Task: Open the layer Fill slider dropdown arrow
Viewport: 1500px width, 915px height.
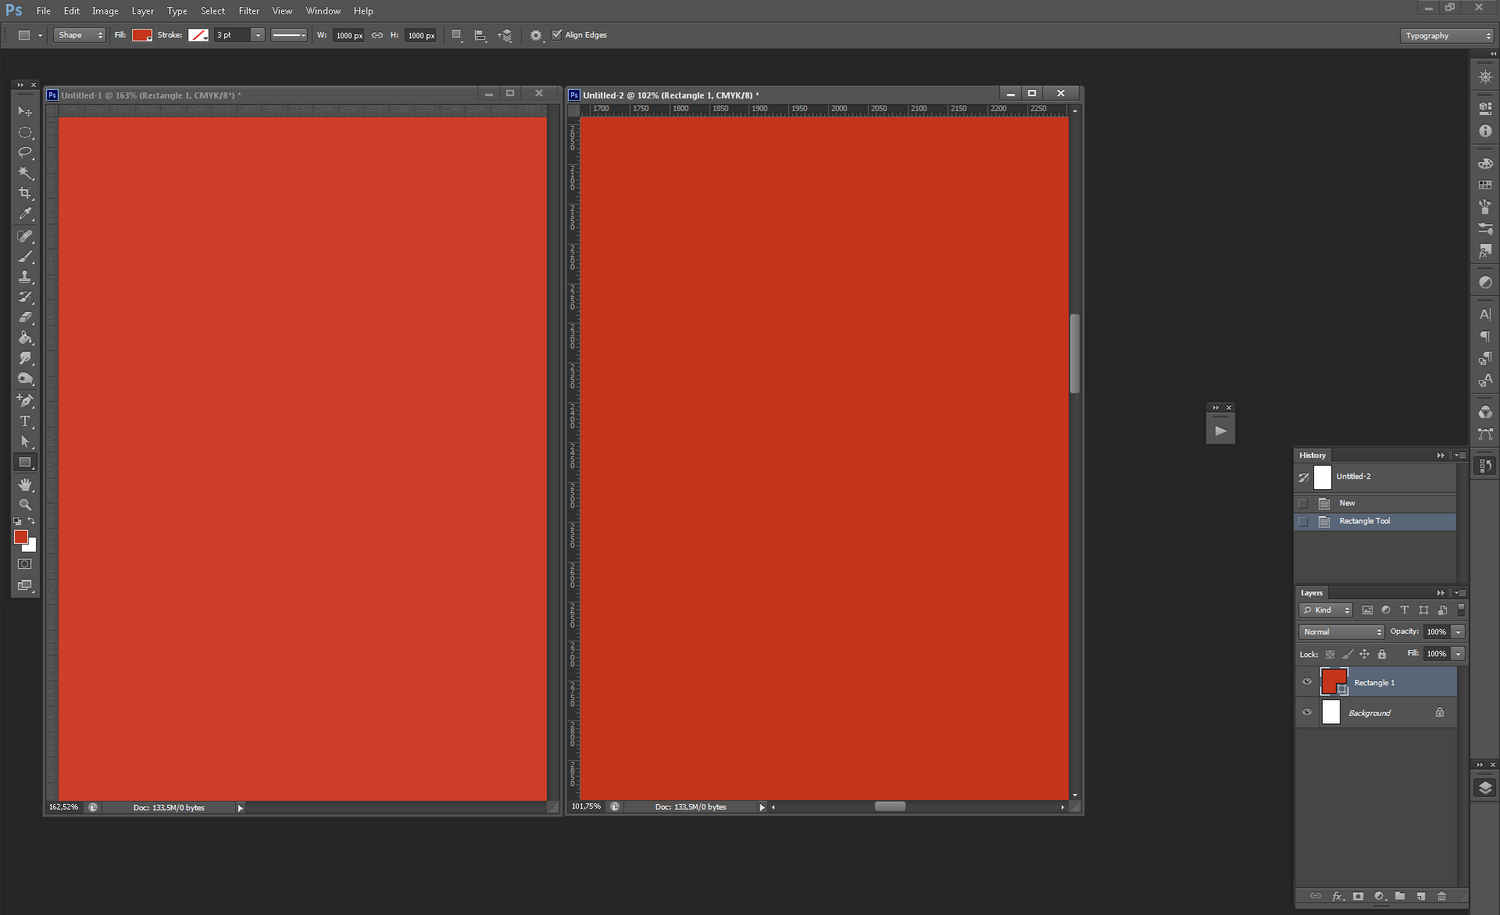Action: 1458,654
